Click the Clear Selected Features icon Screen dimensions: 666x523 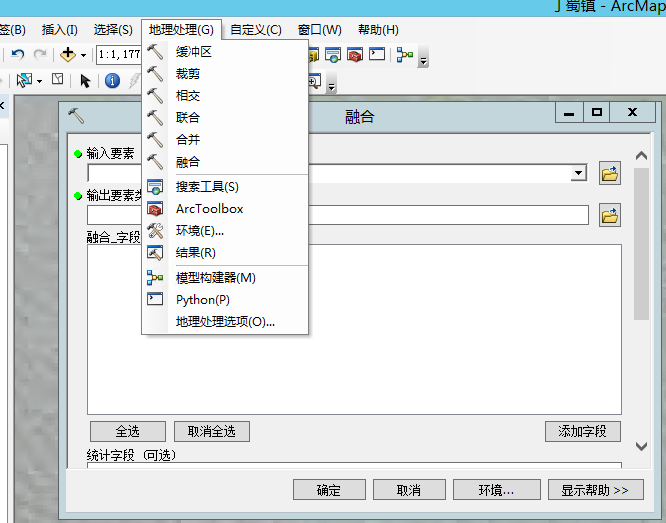pos(57,79)
